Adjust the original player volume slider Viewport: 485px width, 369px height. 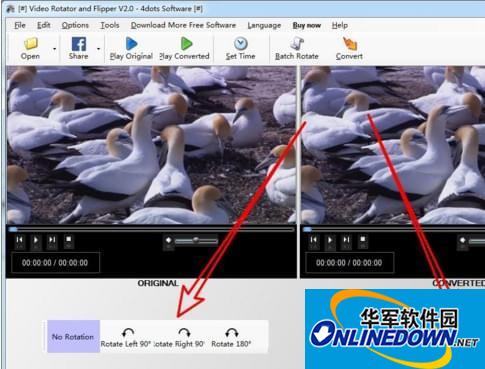[196, 240]
